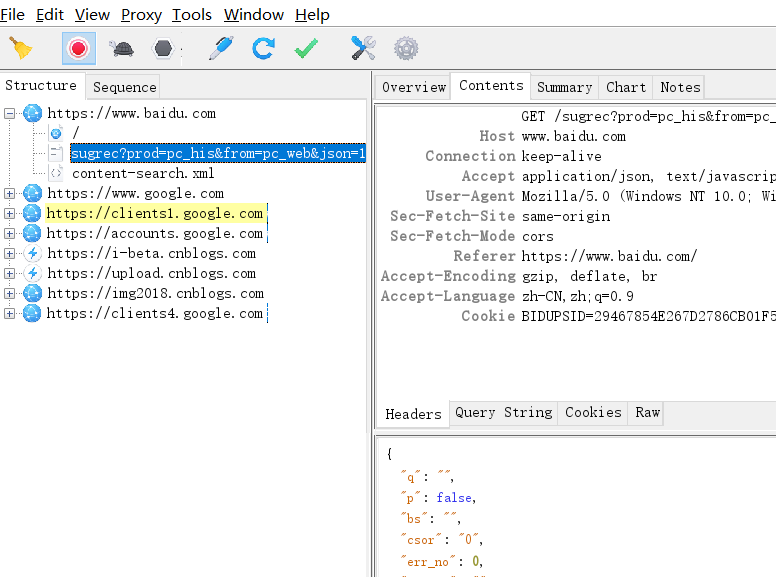Open the File menu
Viewport: 776px width, 577px height.
tap(12, 15)
